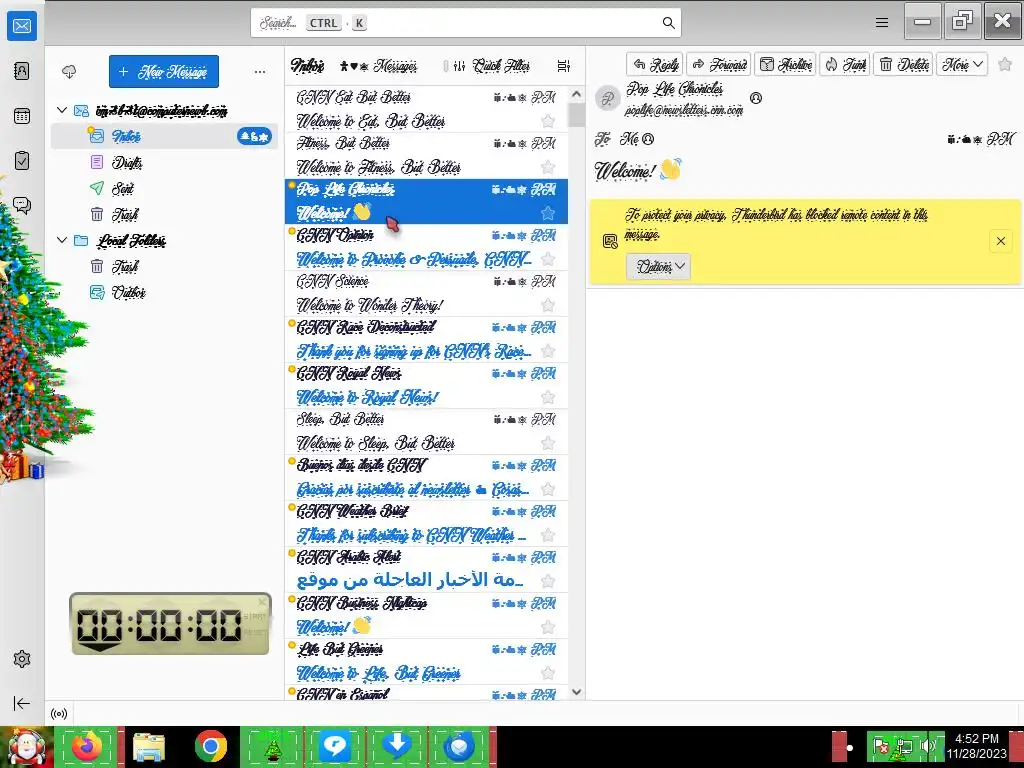
Task: Dismiss the remote content privacy bar
Action: coord(1000,241)
